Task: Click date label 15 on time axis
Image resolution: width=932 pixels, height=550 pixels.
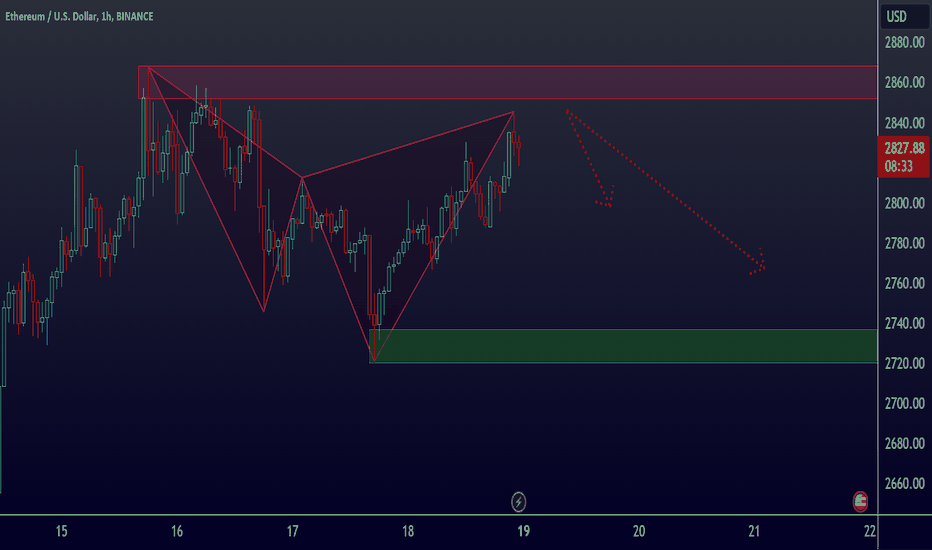Action: tap(61, 531)
